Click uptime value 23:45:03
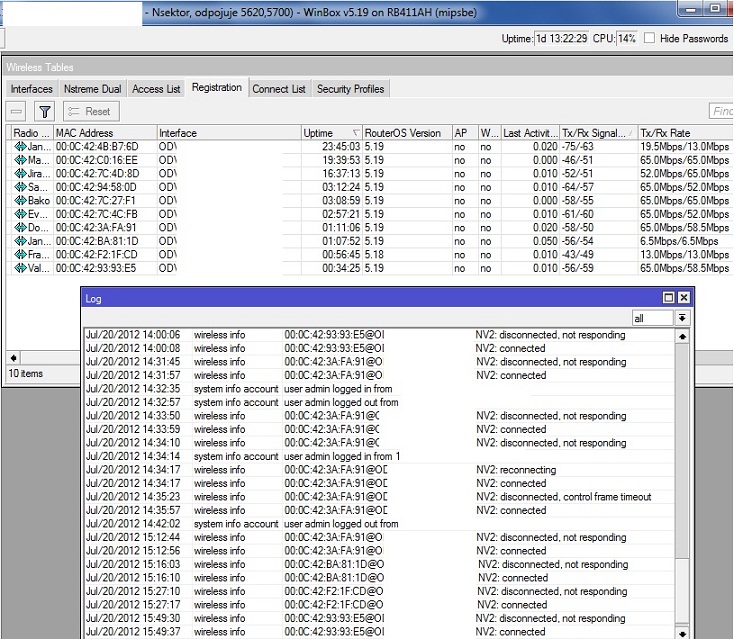The height and width of the screenshot is (639, 734). point(341,147)
